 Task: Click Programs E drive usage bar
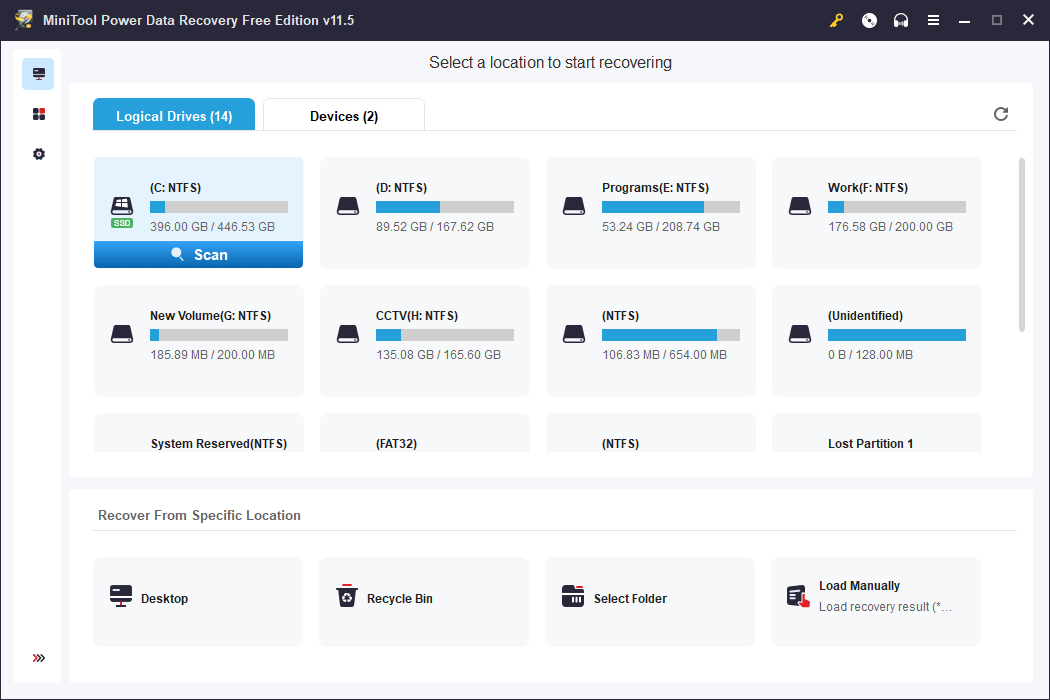pyautogui.click(x=671, y=207)
